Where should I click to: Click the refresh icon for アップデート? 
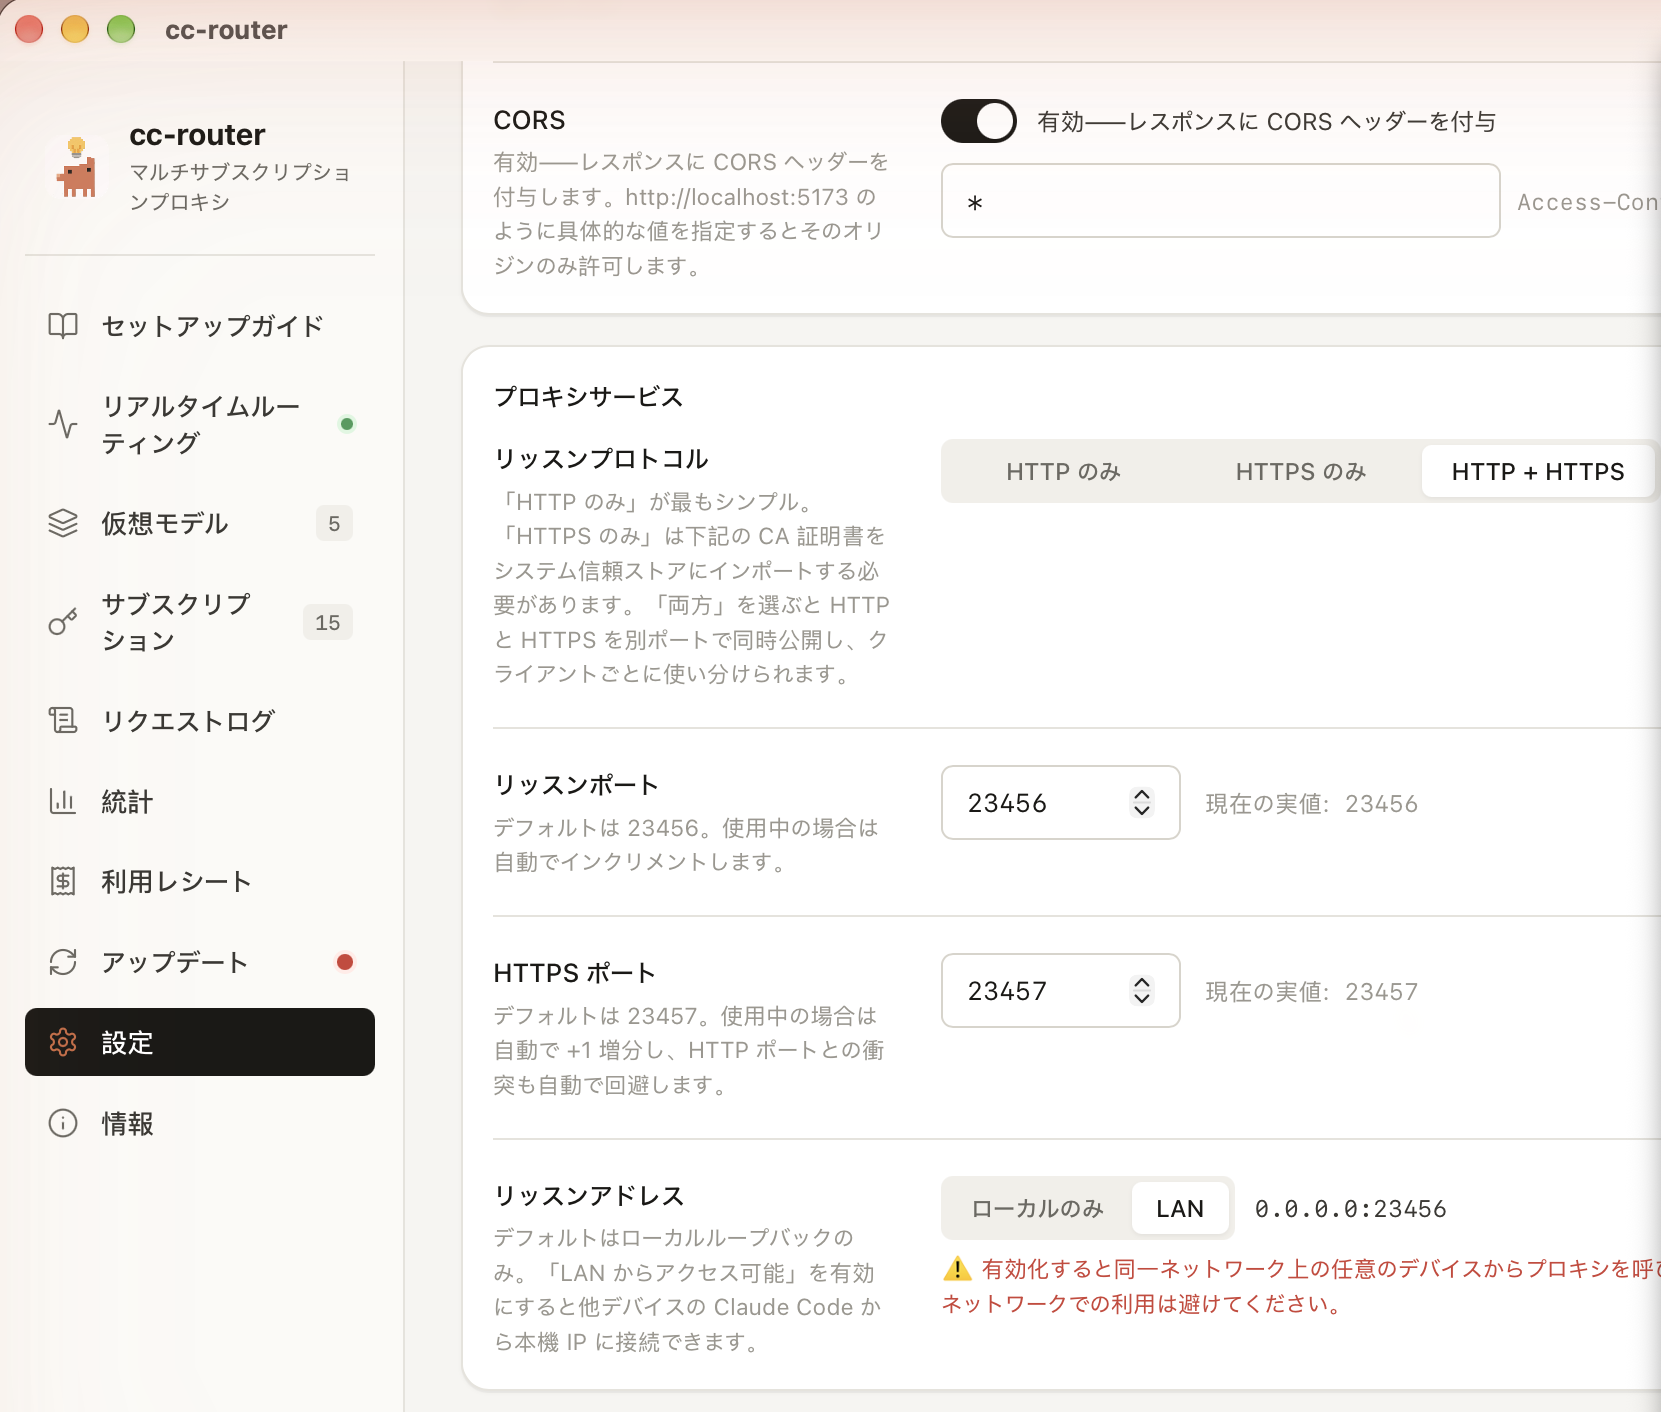pos(63,962)
